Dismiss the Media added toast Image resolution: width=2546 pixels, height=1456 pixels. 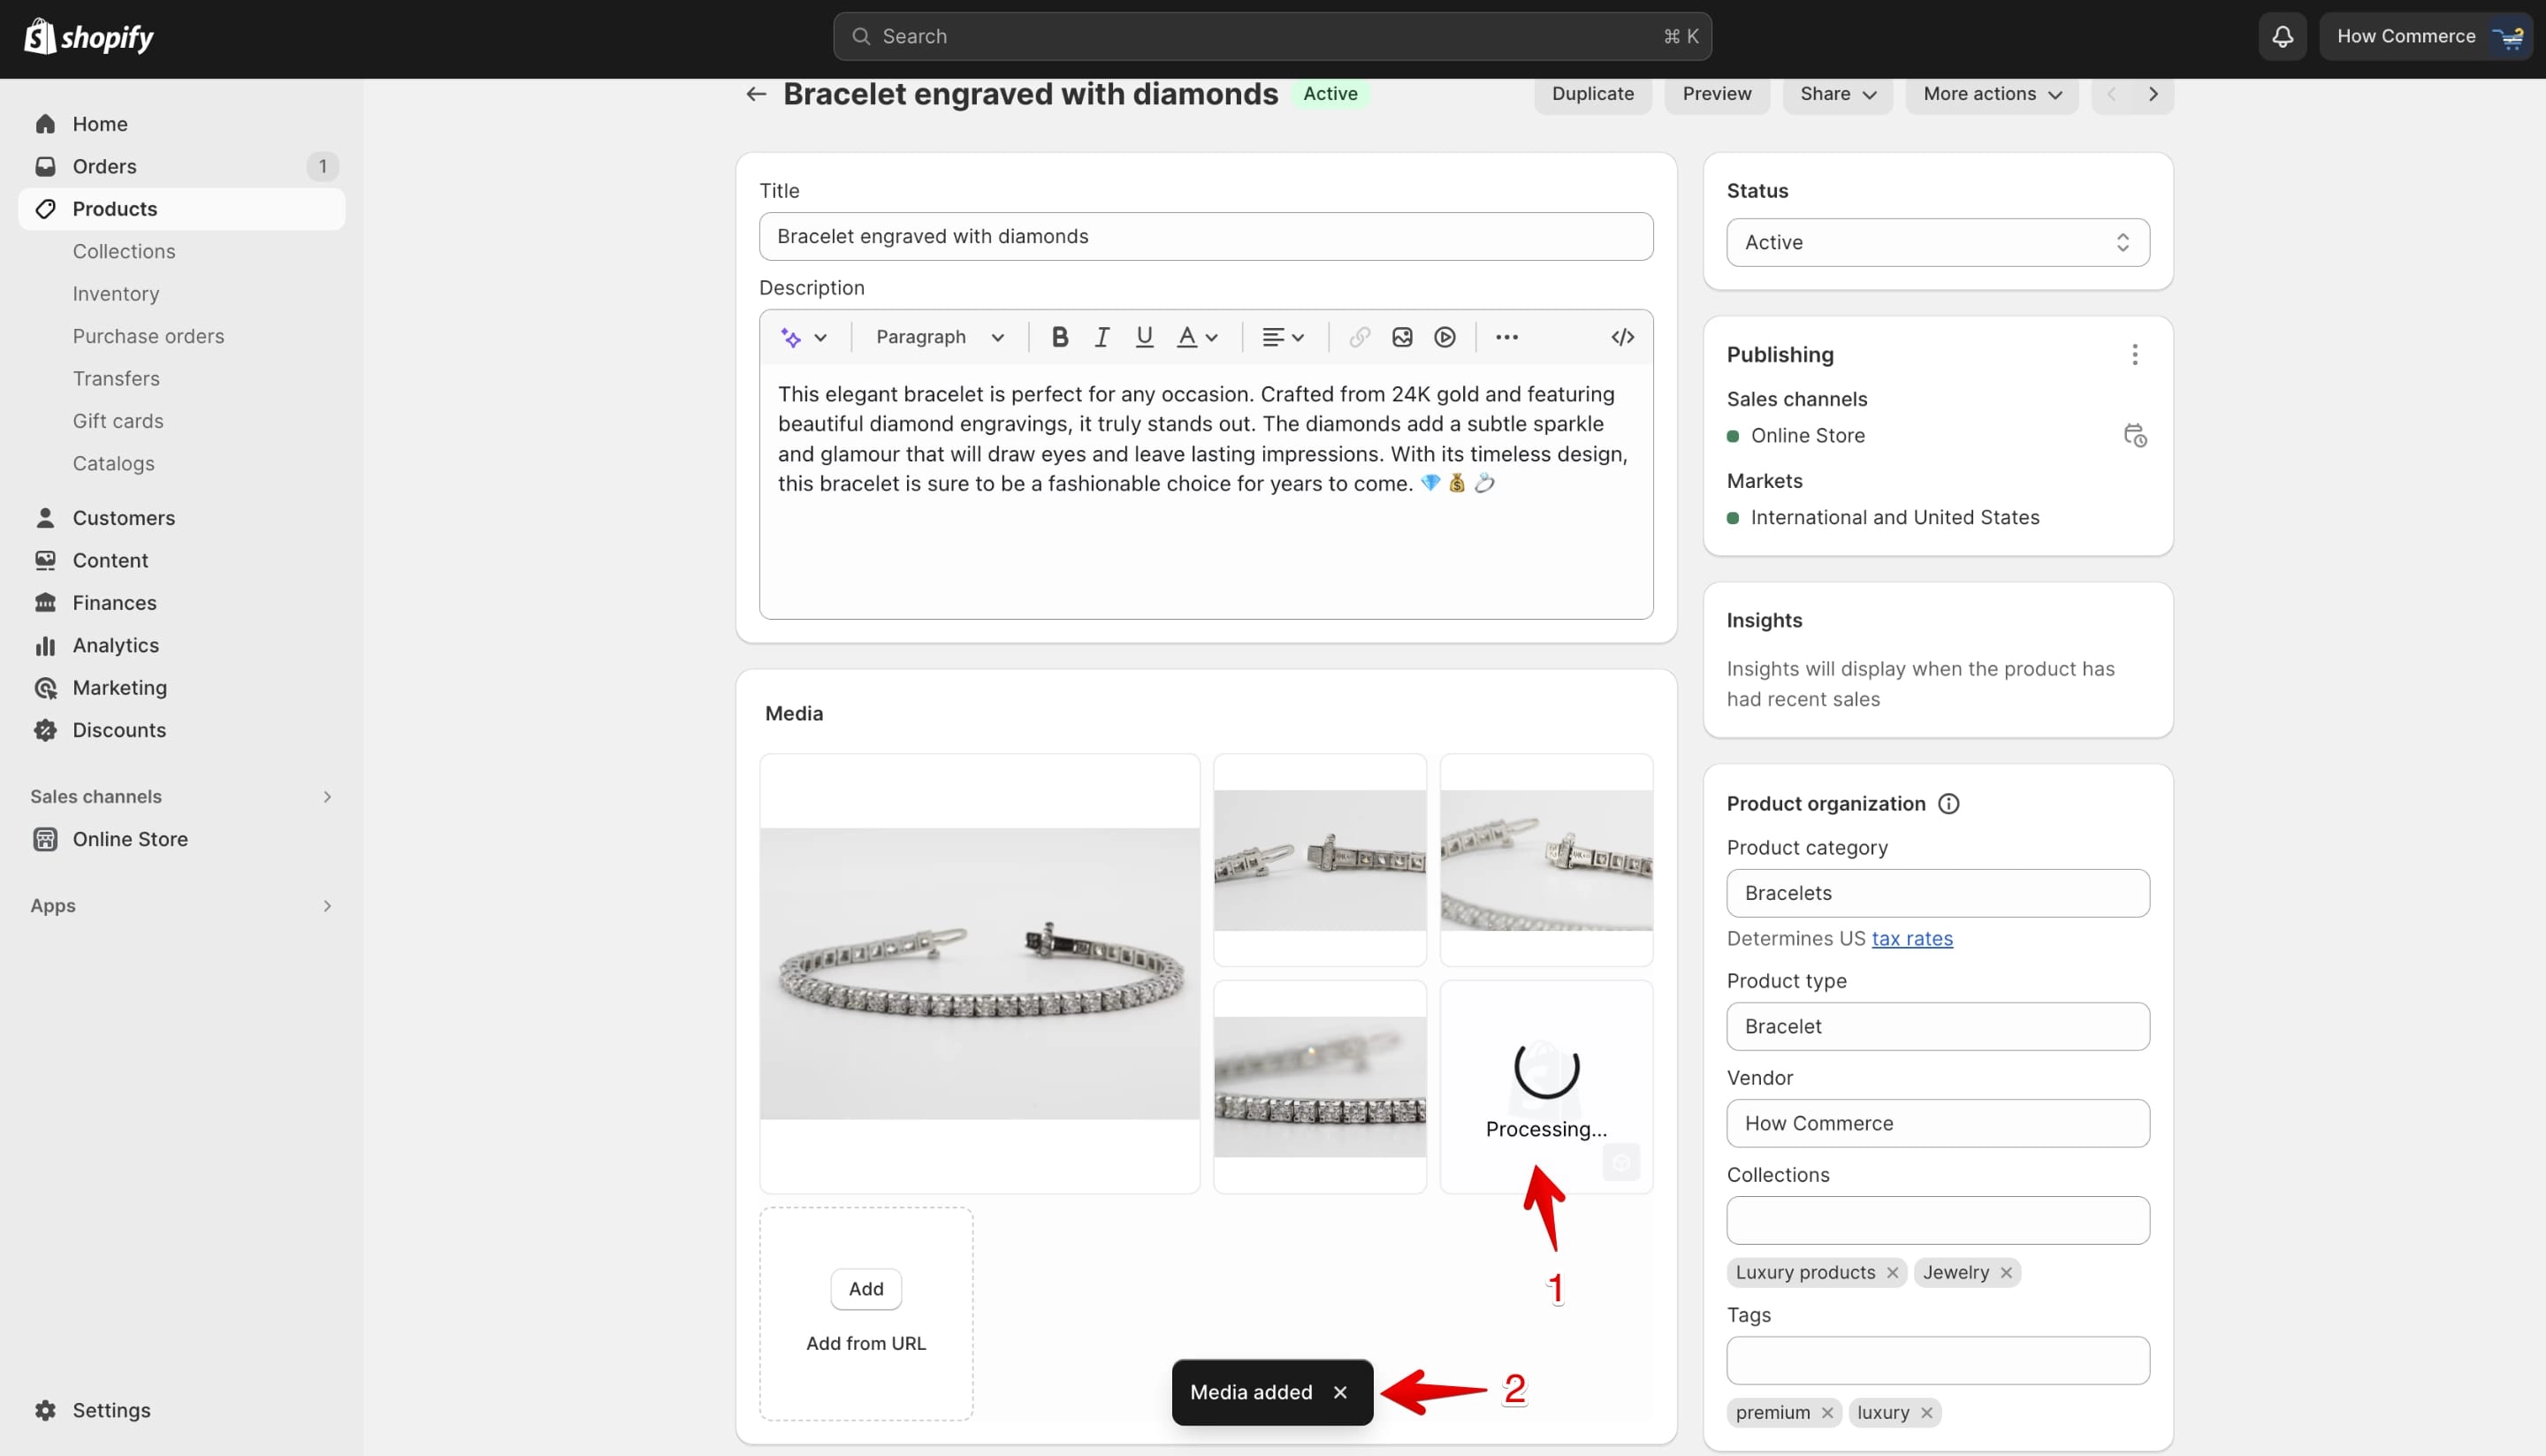tap(1340, 1393)
